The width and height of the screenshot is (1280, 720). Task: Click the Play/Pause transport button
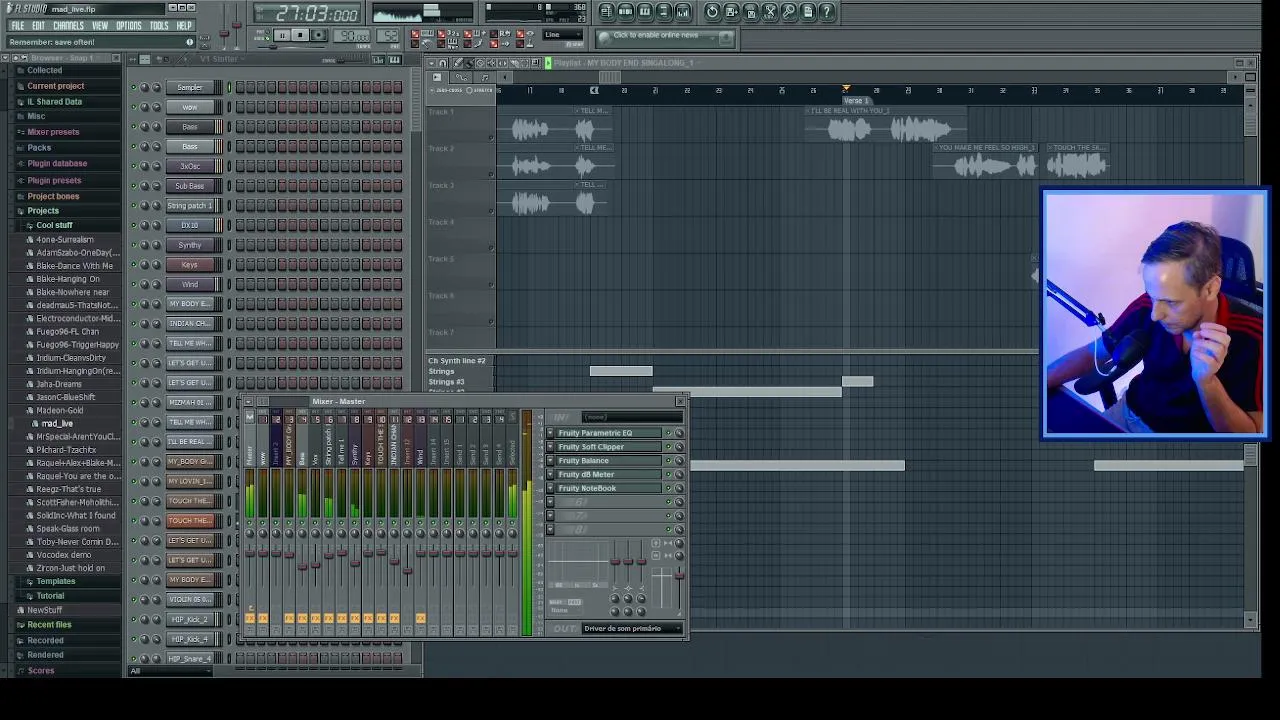pyautogui.click(x=281, y=34)
